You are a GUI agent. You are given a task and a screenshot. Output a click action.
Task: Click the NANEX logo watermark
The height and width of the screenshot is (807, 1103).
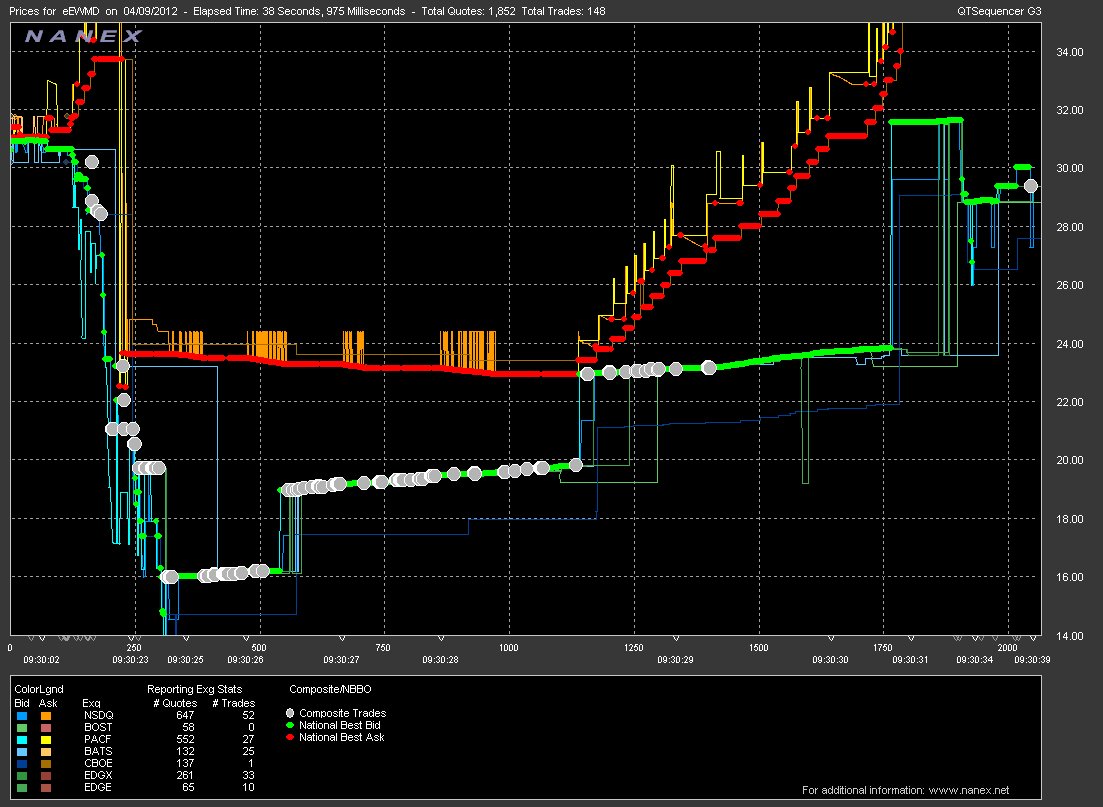[84, 36]
